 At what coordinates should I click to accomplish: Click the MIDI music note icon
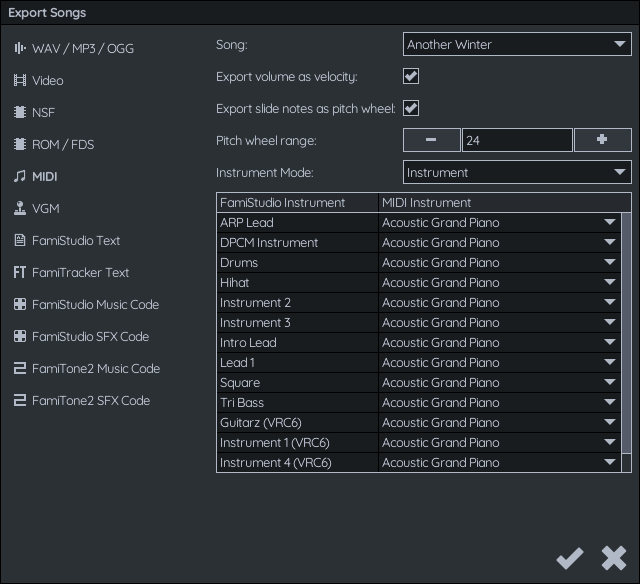pos(20,176)
